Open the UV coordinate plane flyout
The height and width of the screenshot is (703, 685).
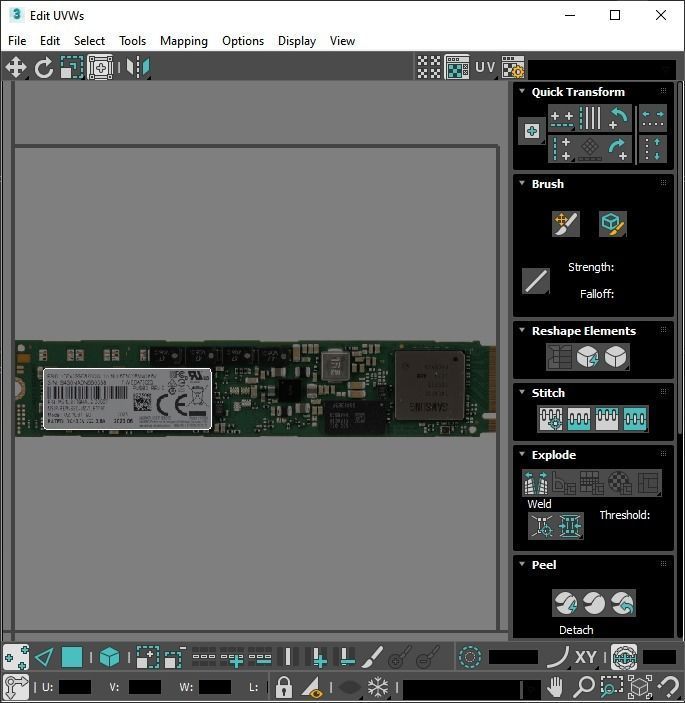[485, 68]
